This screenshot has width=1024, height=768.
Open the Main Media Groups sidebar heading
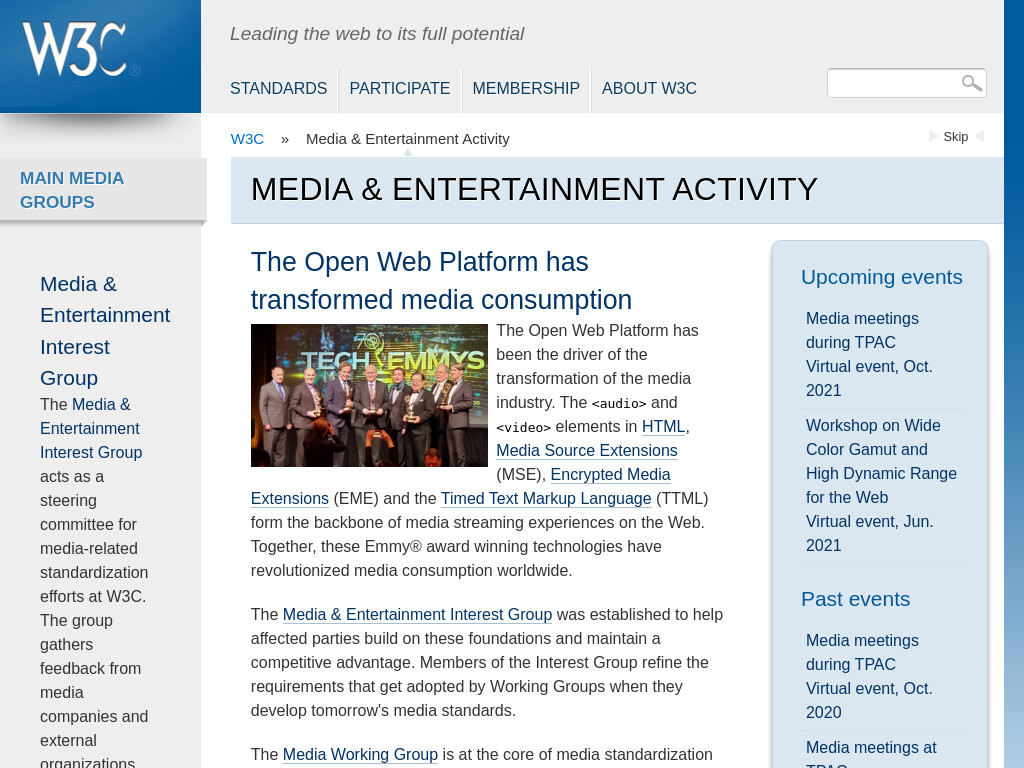(72, 190)
